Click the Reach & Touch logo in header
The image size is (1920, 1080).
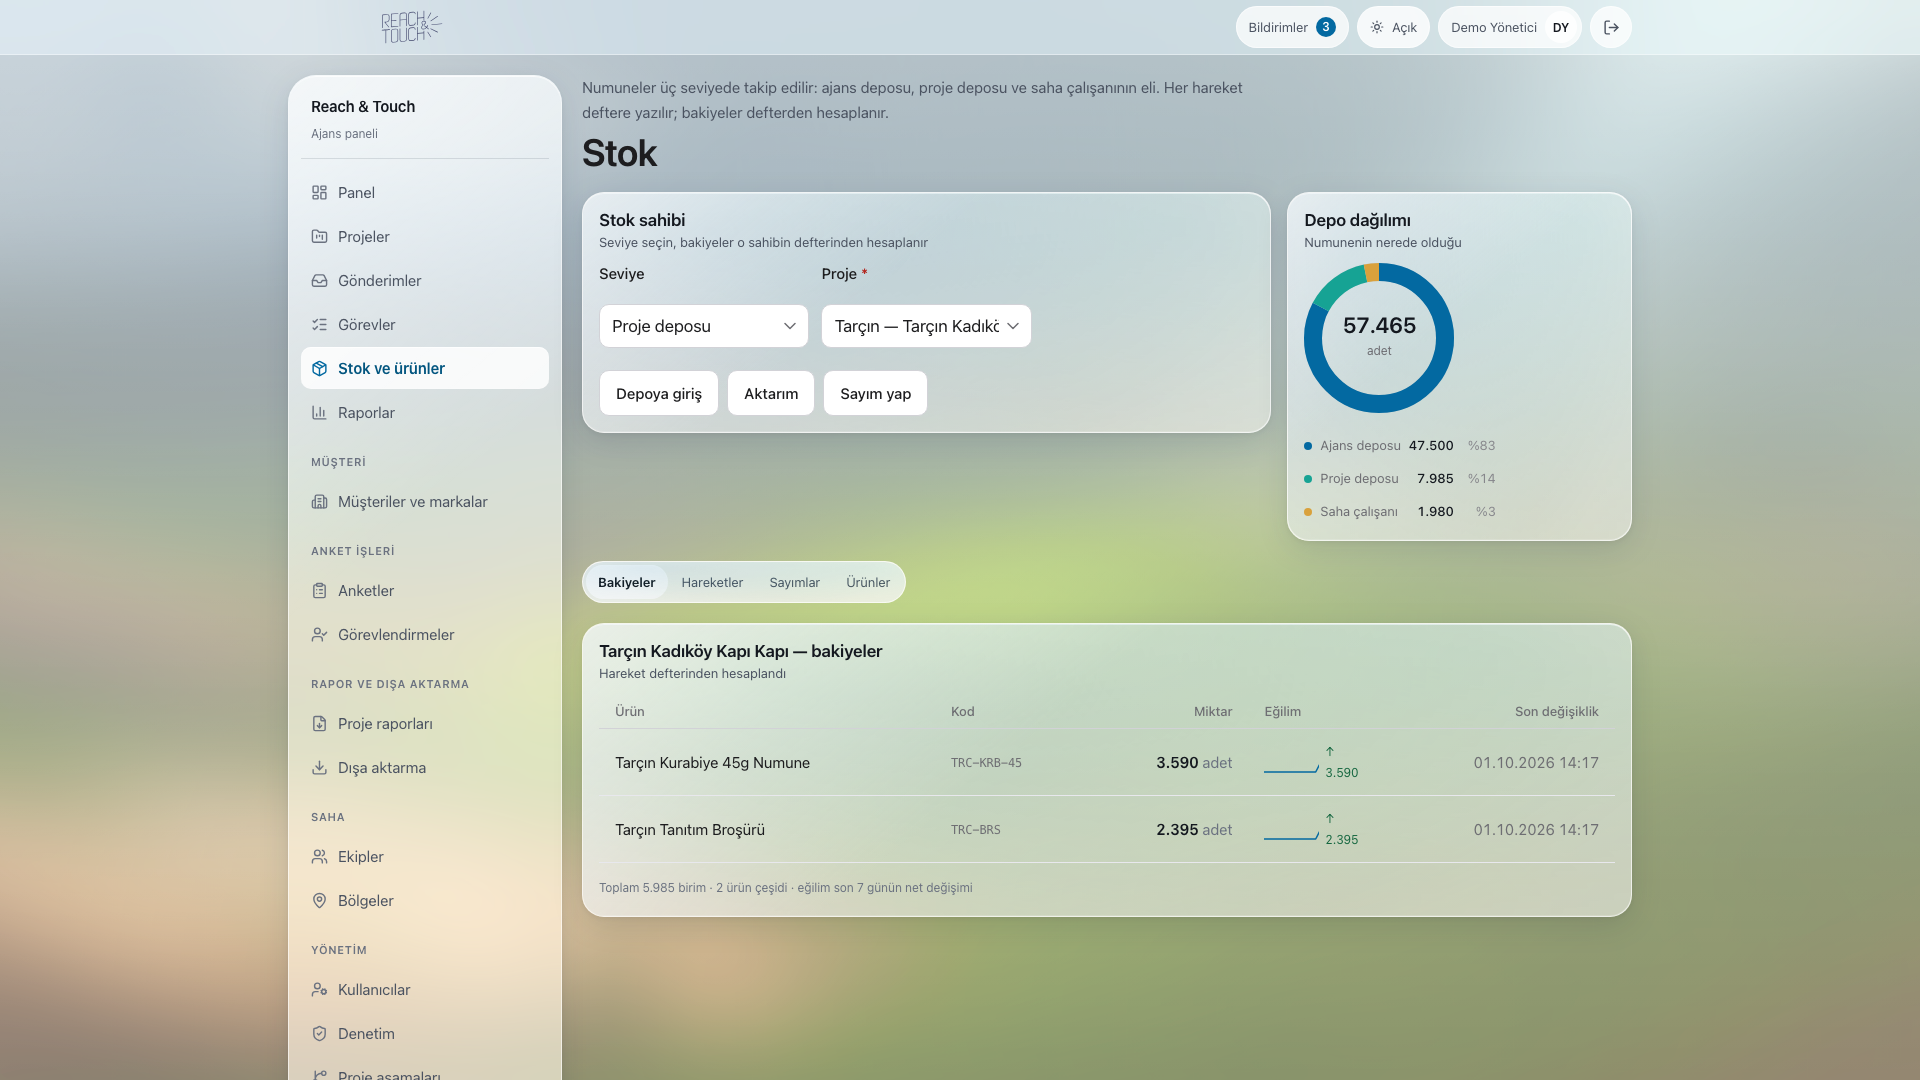point(411,27)
